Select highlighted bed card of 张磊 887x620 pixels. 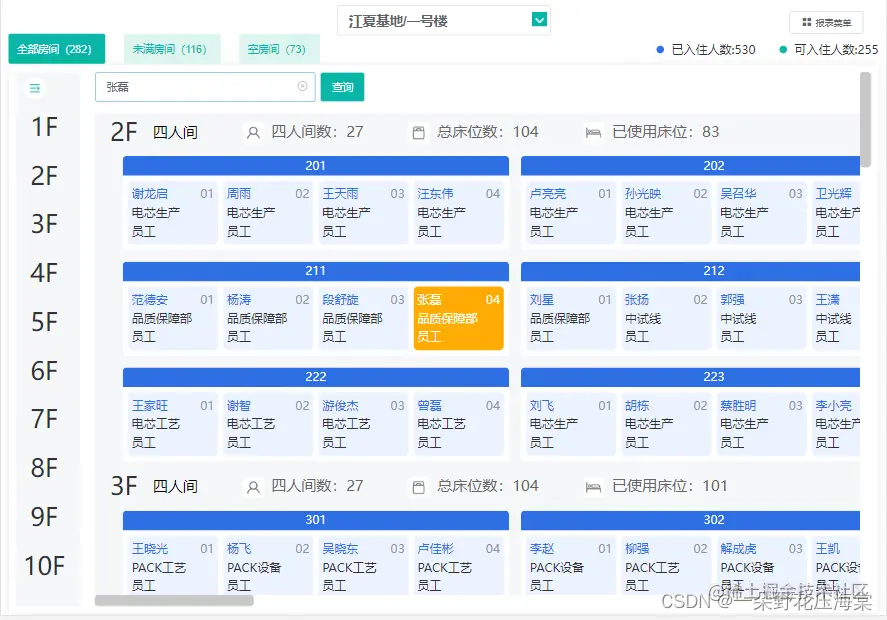point(459,318)
